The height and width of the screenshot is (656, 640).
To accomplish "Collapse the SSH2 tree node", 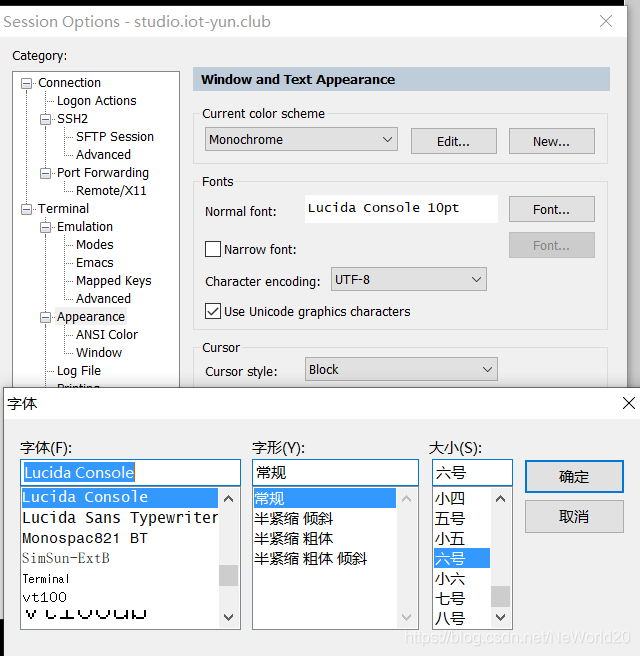I will coord(45,119).
